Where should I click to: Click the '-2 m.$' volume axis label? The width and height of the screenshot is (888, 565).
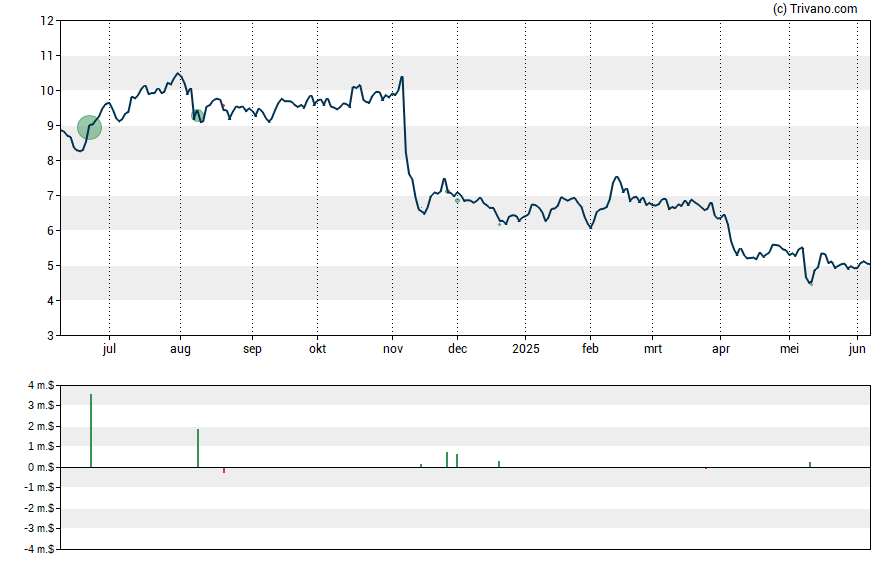(39, 508)
